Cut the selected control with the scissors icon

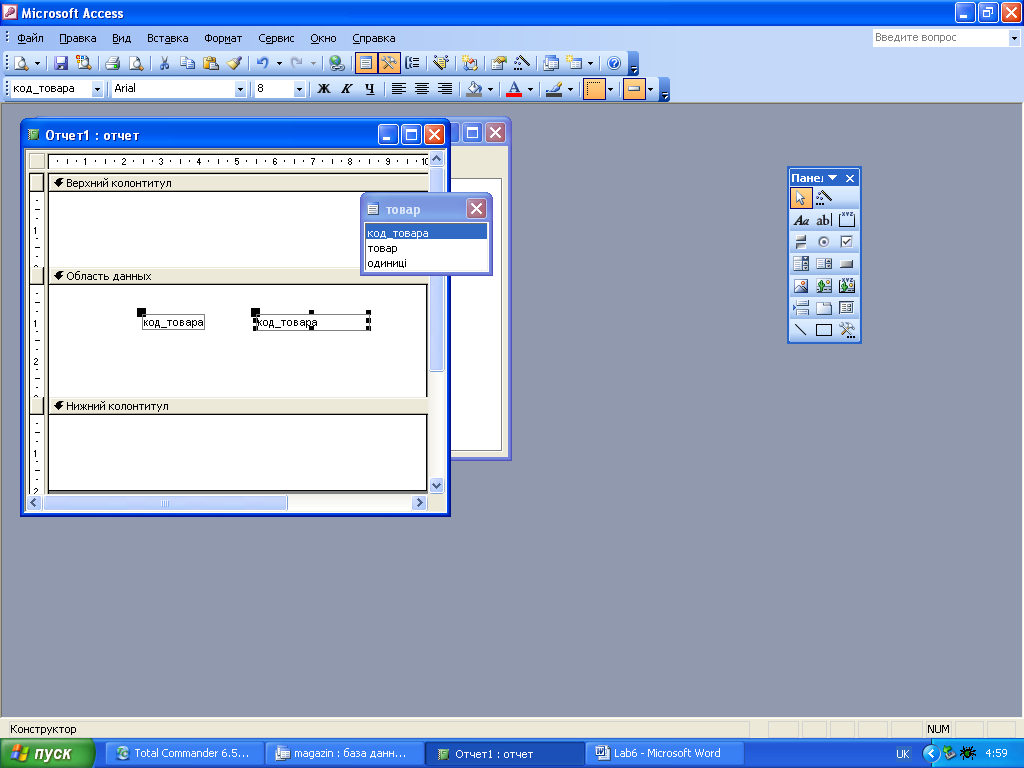pyautogui.click(x=165, y=63)
